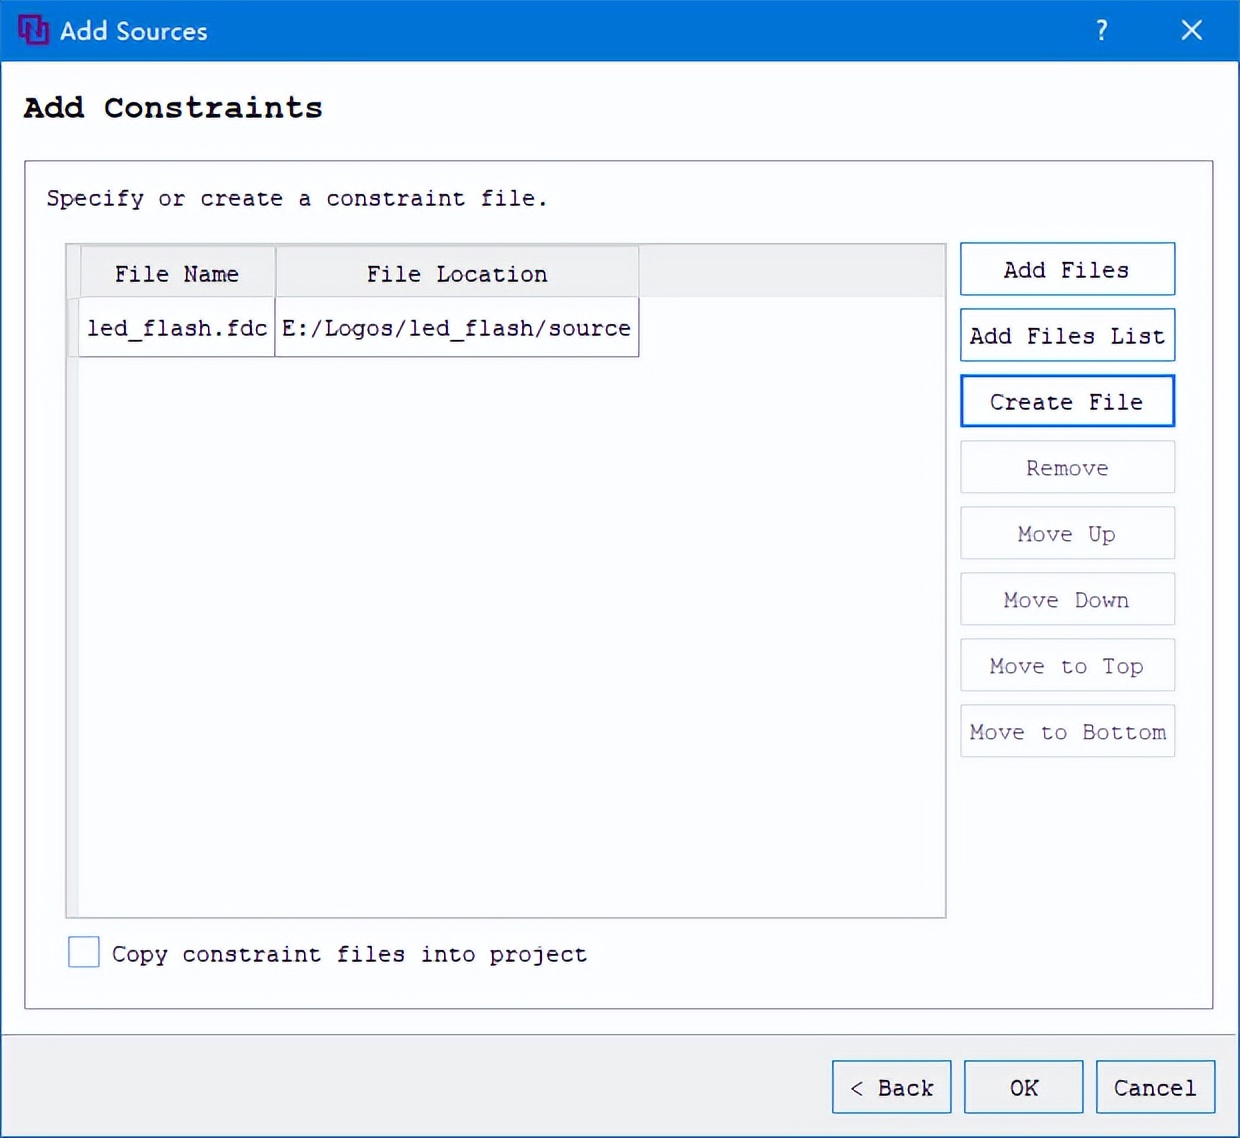Click the Move to Bottom button
This screenshot has height=1138, width=1240.
tap(1067, 731)
